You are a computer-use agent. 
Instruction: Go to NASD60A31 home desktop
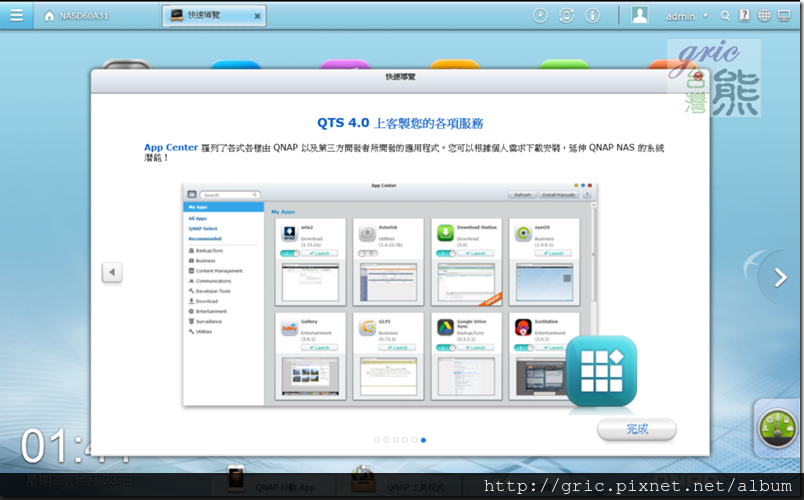[76, 16]
